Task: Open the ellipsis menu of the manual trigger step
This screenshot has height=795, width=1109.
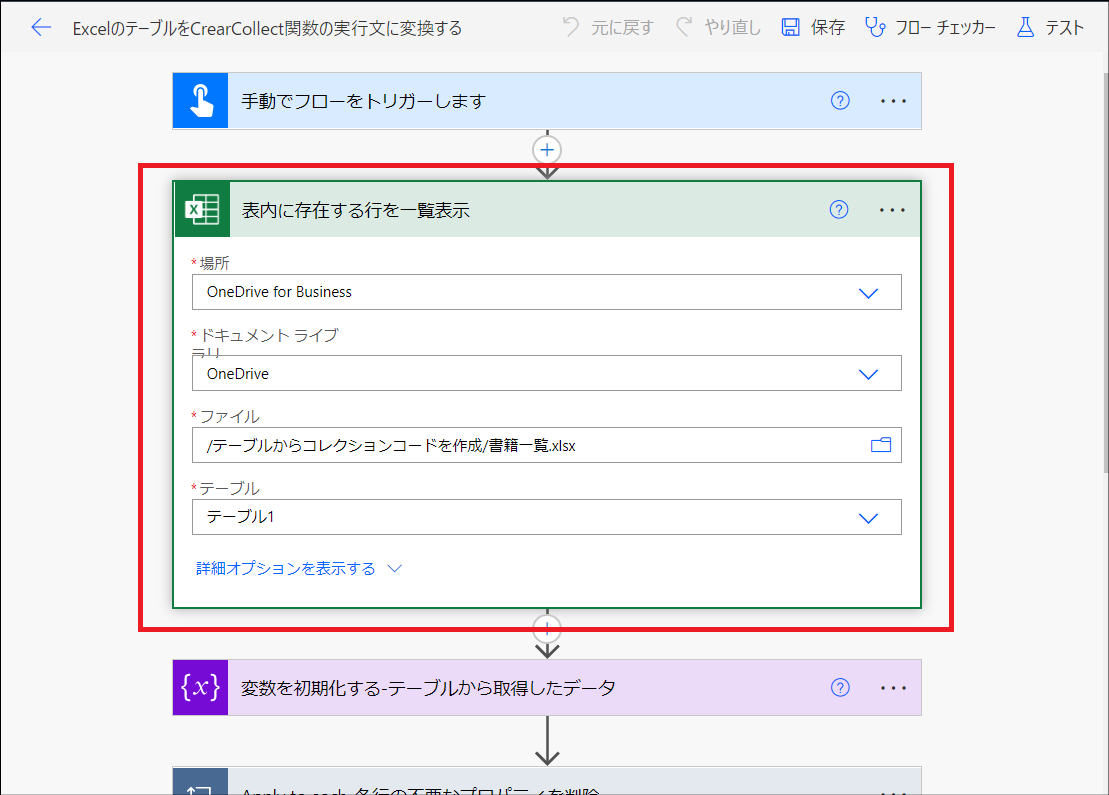Action: (x=893, y=101)
